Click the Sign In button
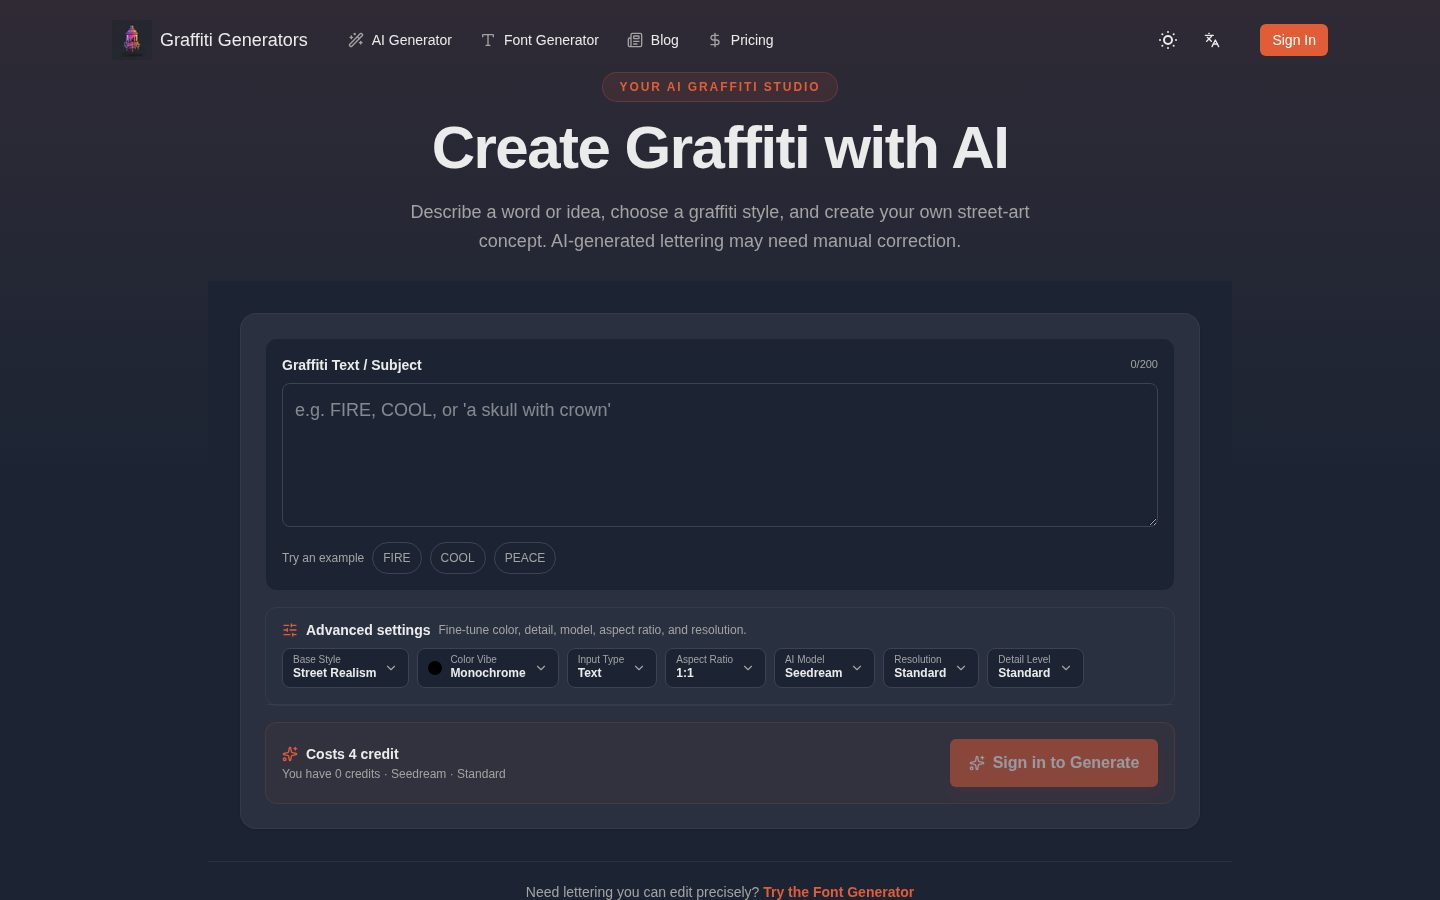The image size is (1440, 900). [1294, 40]
